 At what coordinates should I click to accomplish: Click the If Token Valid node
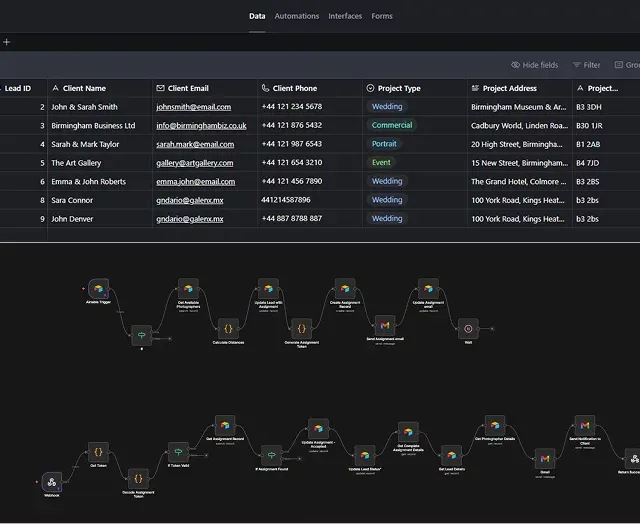coord(177,452)
